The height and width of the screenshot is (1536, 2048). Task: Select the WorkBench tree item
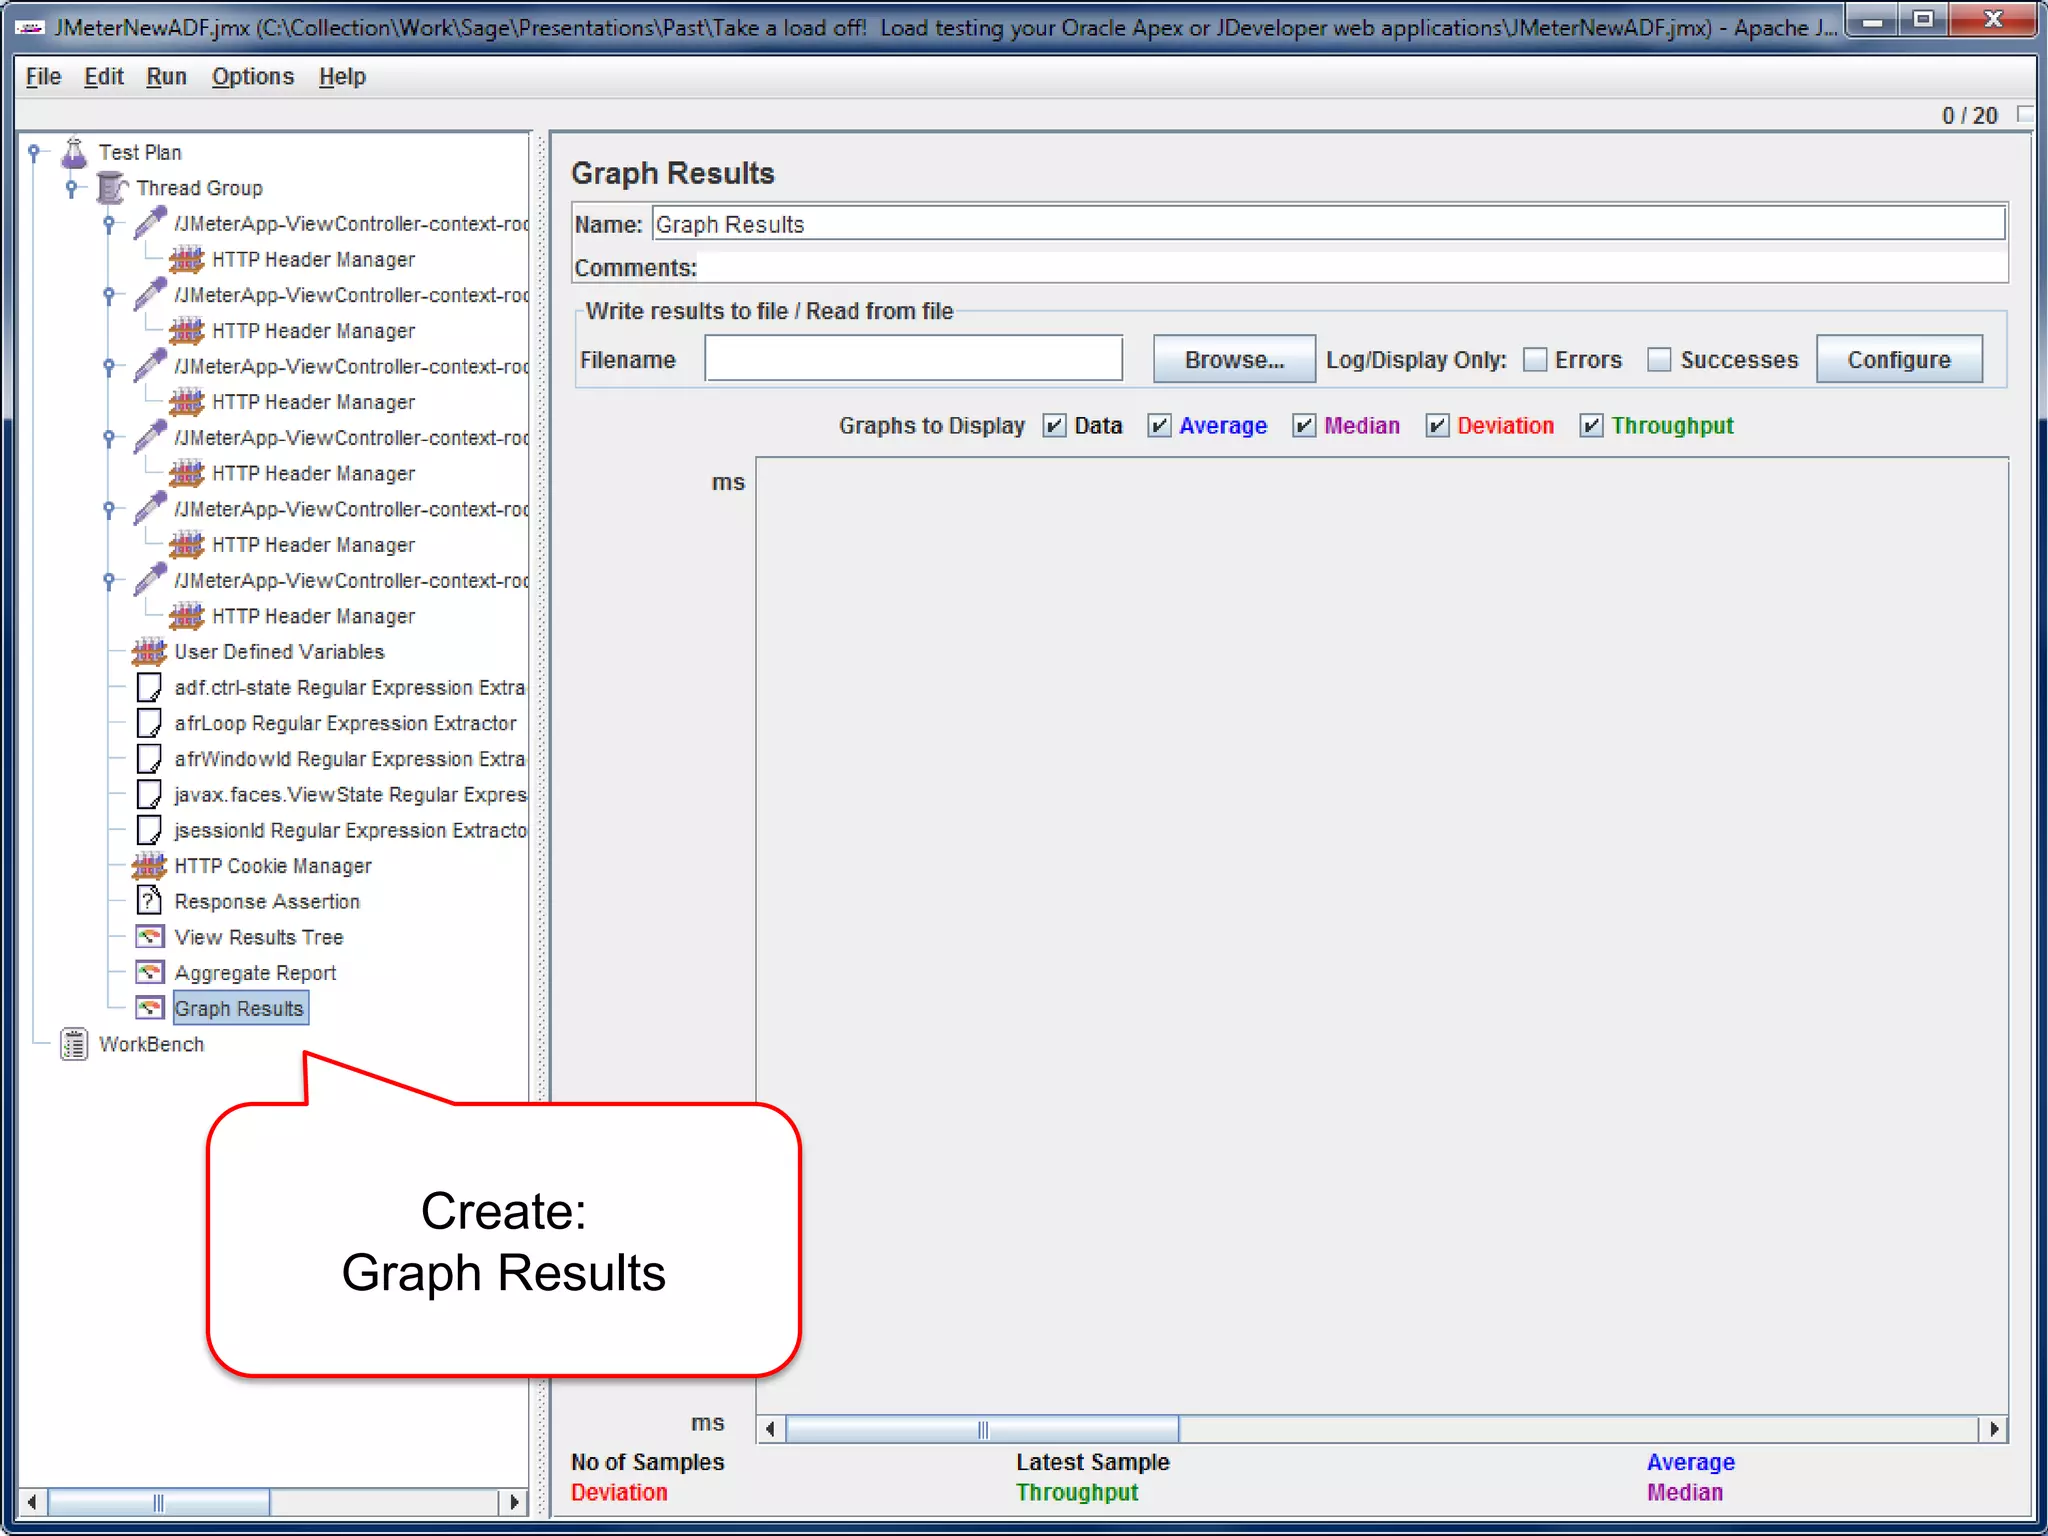coord(151,1044)
